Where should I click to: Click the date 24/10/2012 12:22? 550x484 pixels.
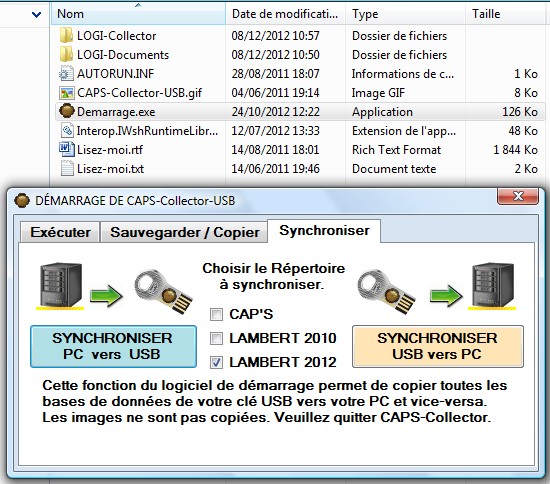coord(275,112)
